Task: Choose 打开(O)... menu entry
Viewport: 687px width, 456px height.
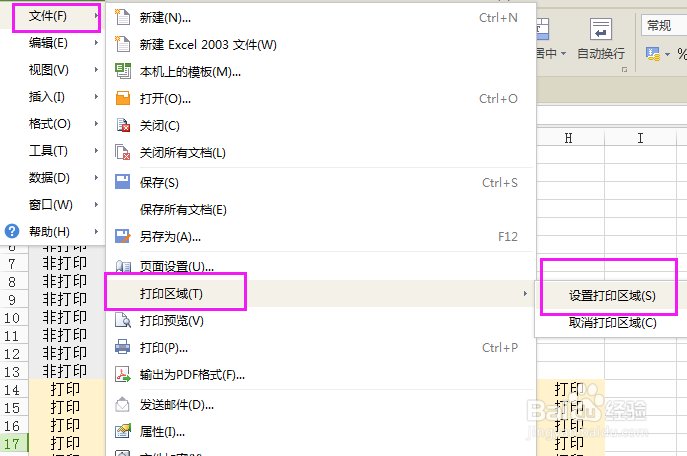Action: pos(321,99)
